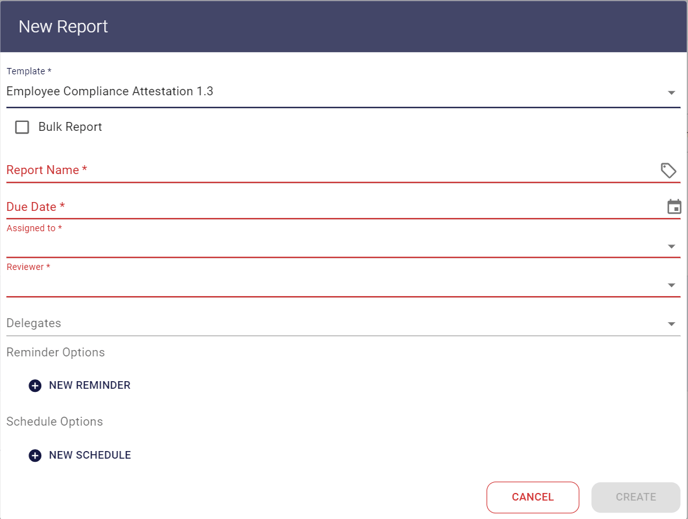The width and height of the screenshot is (688, 519).
Task: Select the Employee Compliance Attestation 1.3 template value
Action: (110, 91)
